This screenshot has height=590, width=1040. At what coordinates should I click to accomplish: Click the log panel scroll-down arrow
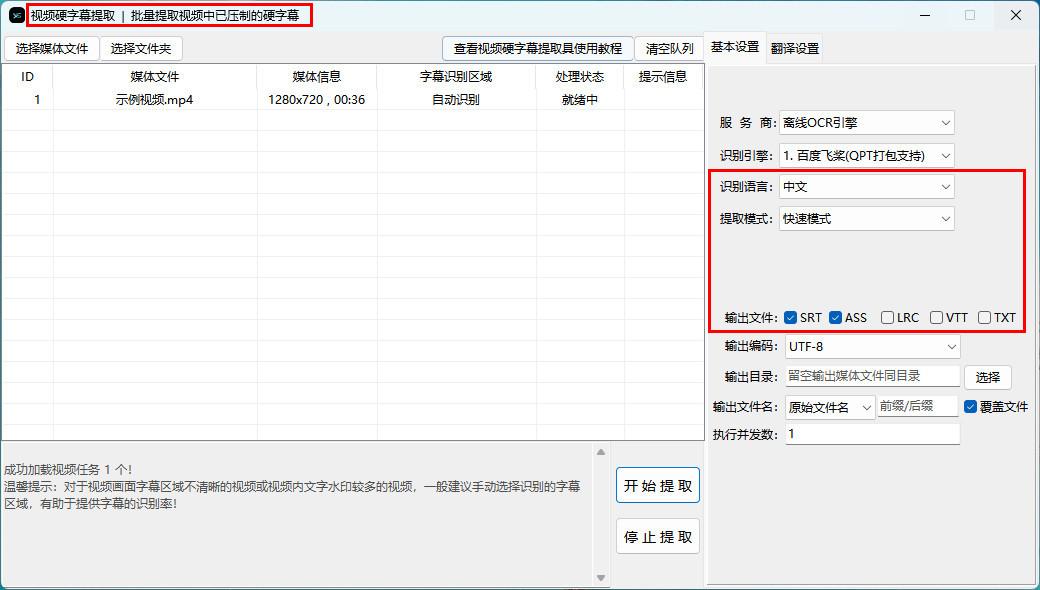tap(601, 577)
